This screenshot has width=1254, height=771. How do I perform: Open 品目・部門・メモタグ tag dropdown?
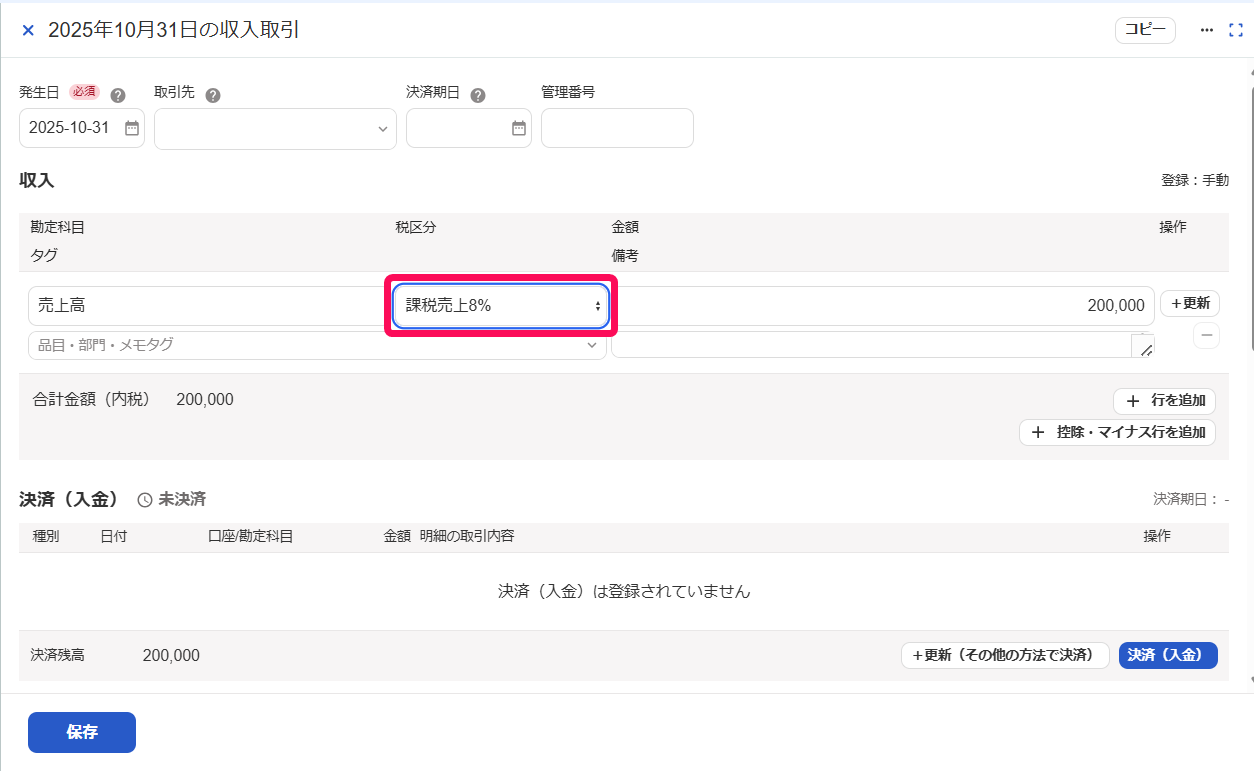(x=317, y=345)
